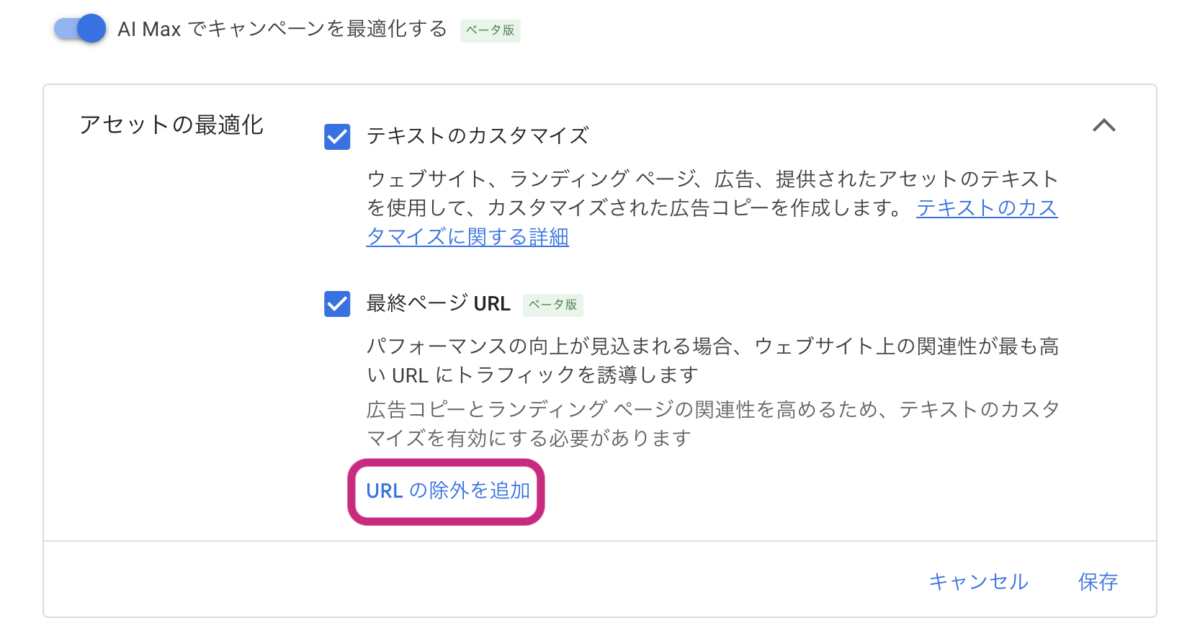Click the gray note starting with 広告コピーとランディング

[712, 424]
